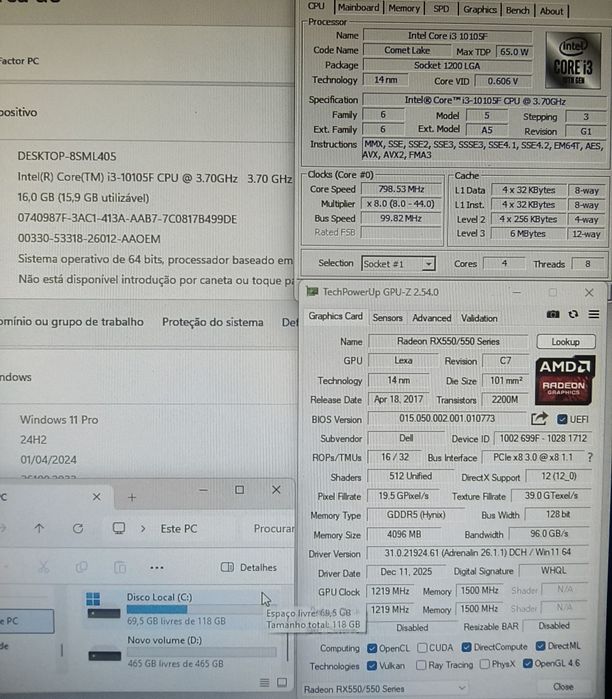The height and width of the screenshot is (699, 612).
Task: Expand the Explorer address path chevron
Action: [143, 529]
